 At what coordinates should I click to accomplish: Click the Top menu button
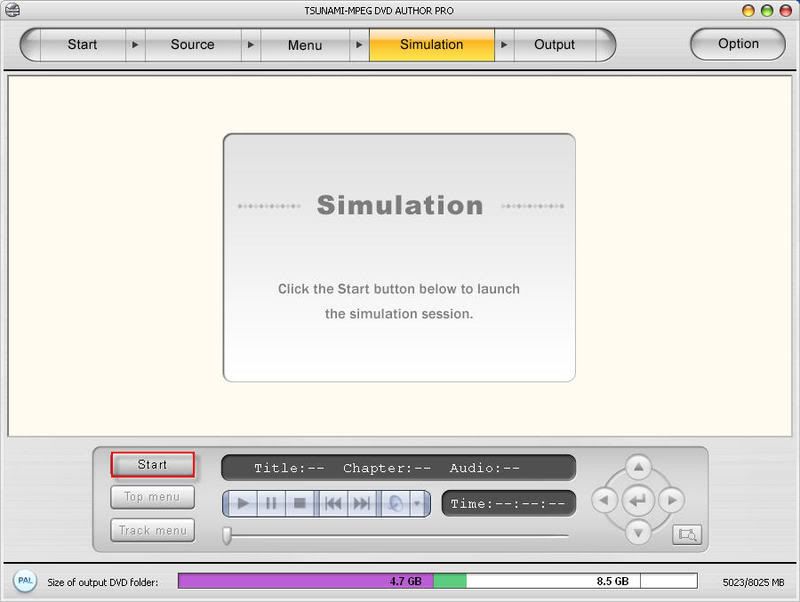point(153,497)
